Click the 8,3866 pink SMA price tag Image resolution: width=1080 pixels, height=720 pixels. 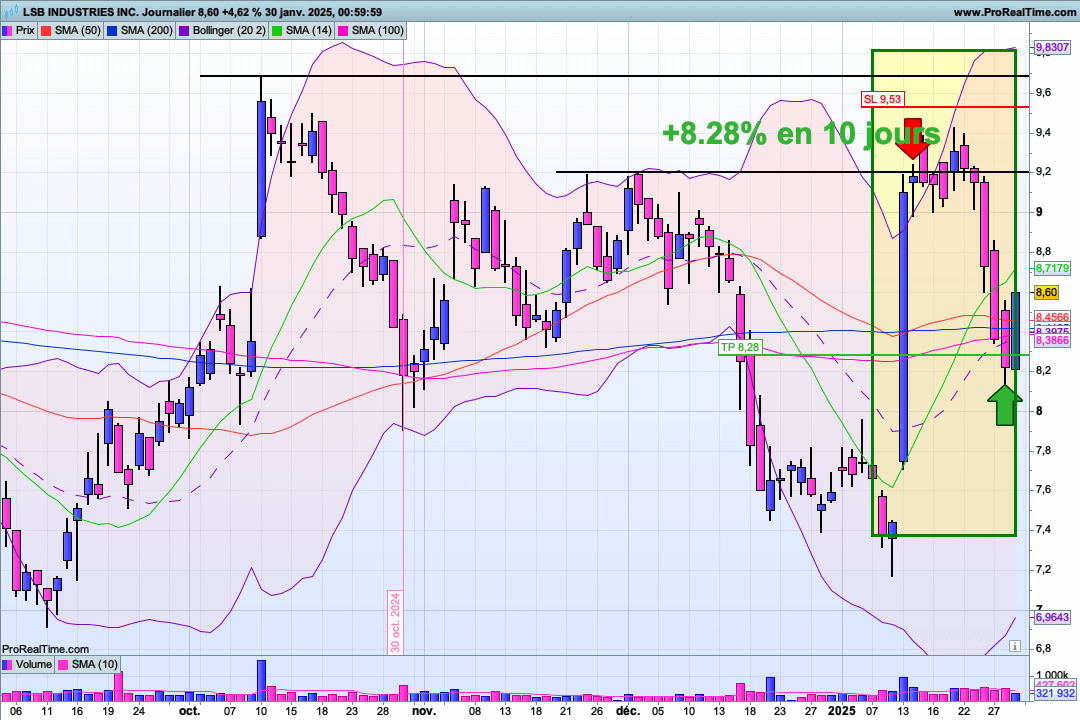[1052, 340]
